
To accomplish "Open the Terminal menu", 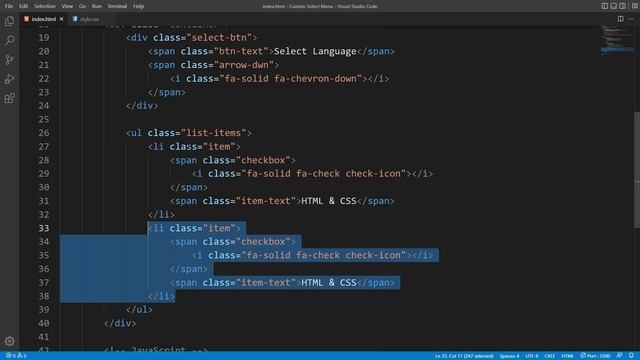I will click(117, 6).
